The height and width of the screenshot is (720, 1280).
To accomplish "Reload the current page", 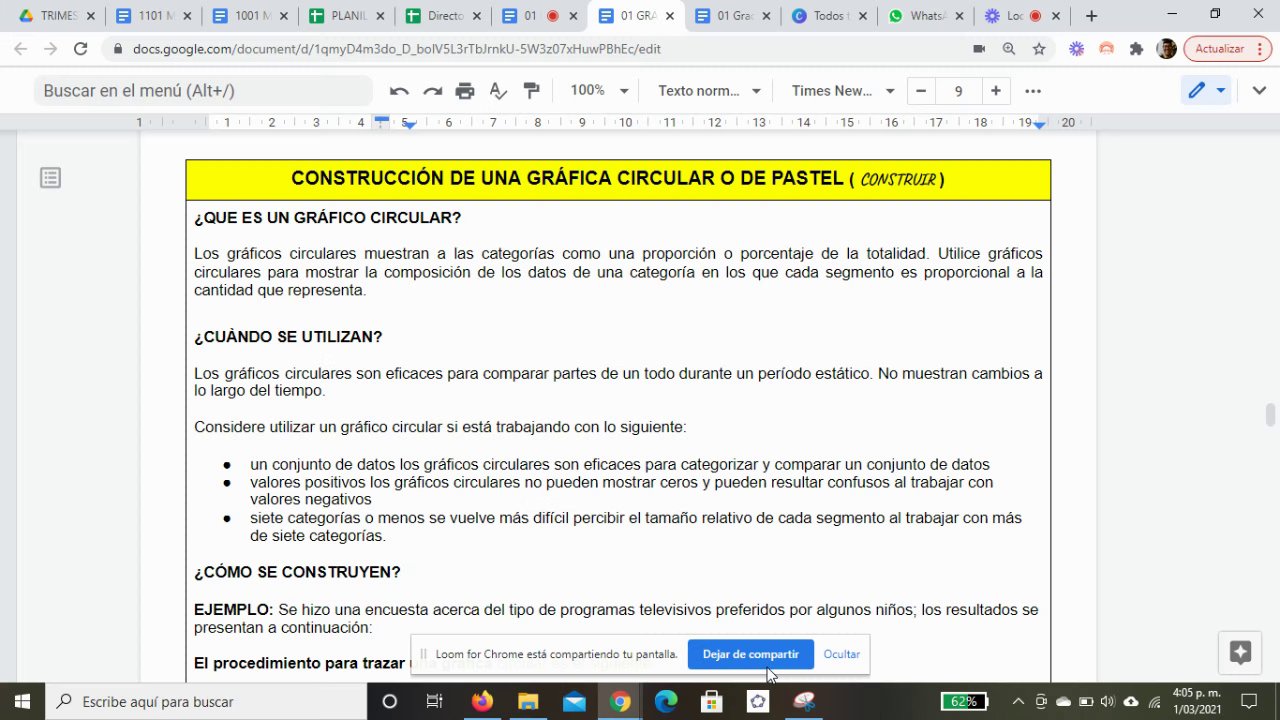I will (x=81, y=49).
